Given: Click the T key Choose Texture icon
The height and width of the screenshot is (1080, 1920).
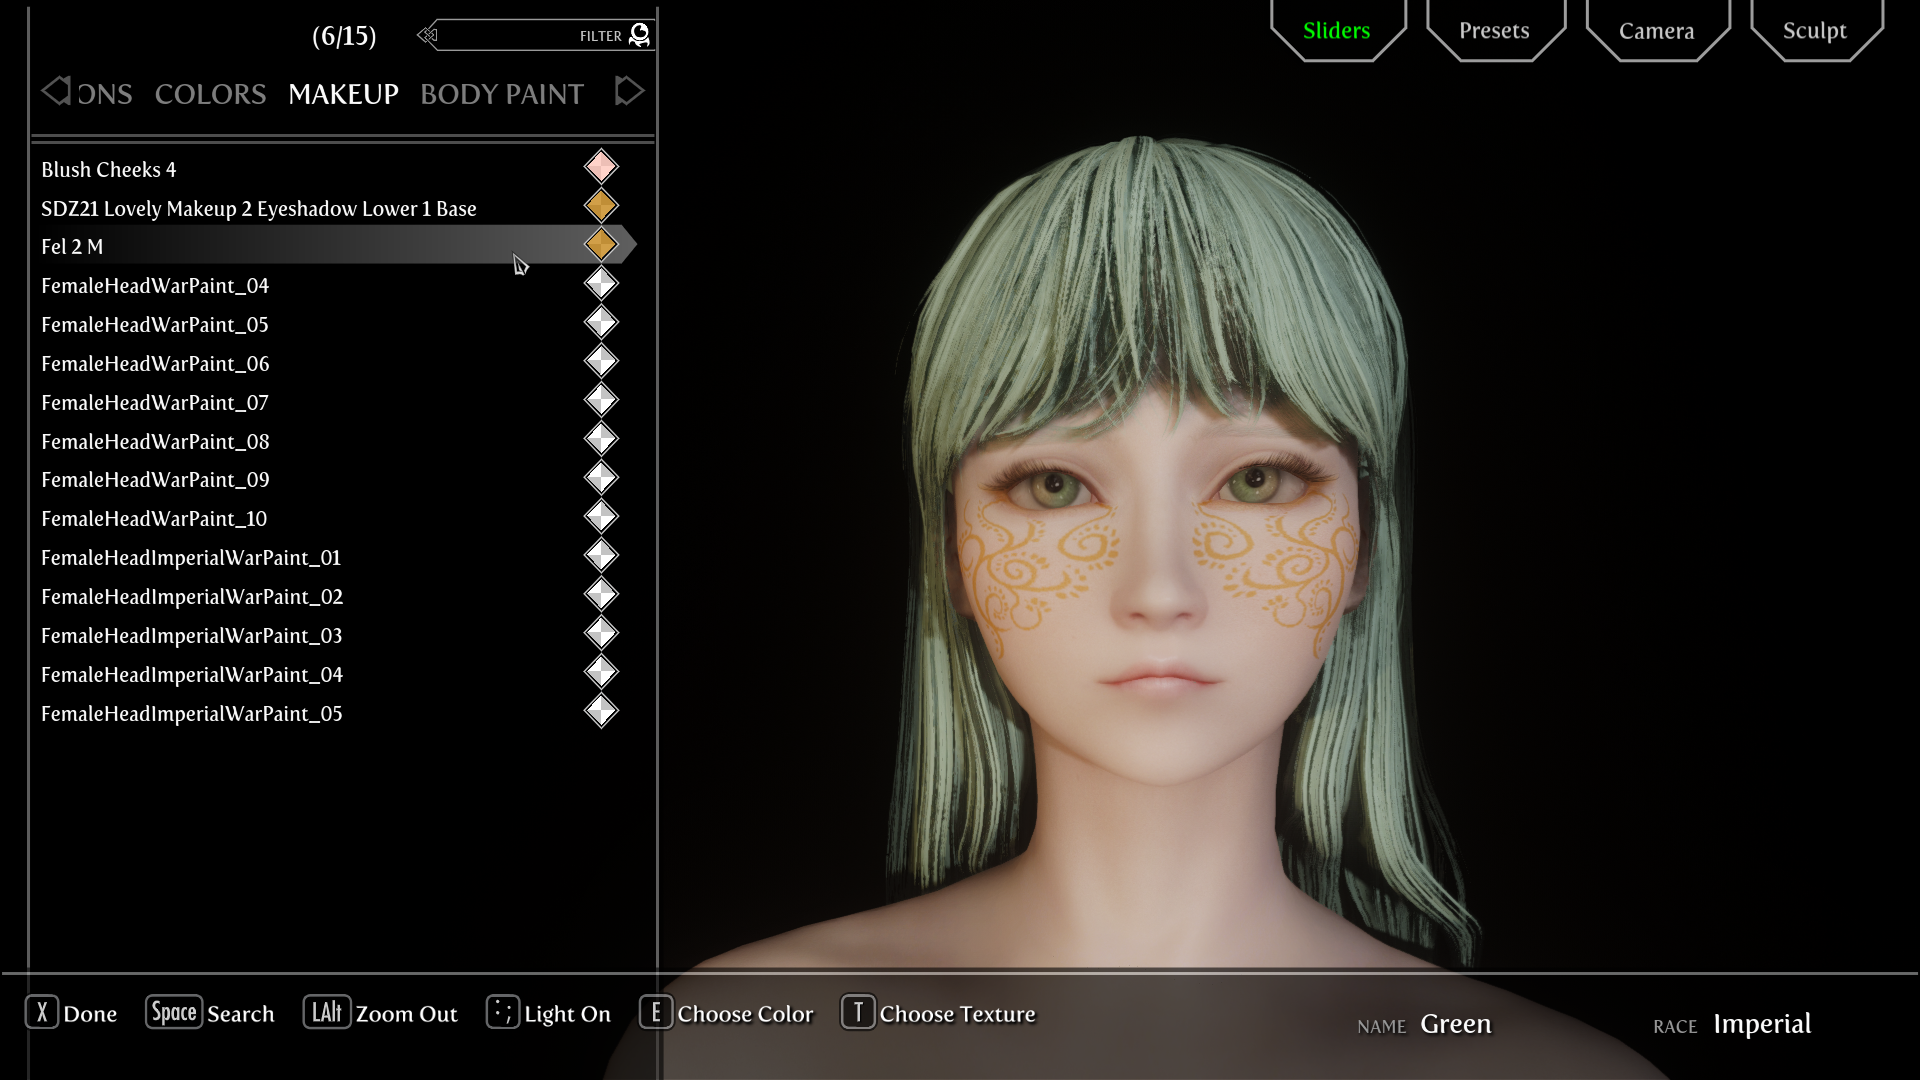Looking at the screenshot, I should click(858, 1013).
